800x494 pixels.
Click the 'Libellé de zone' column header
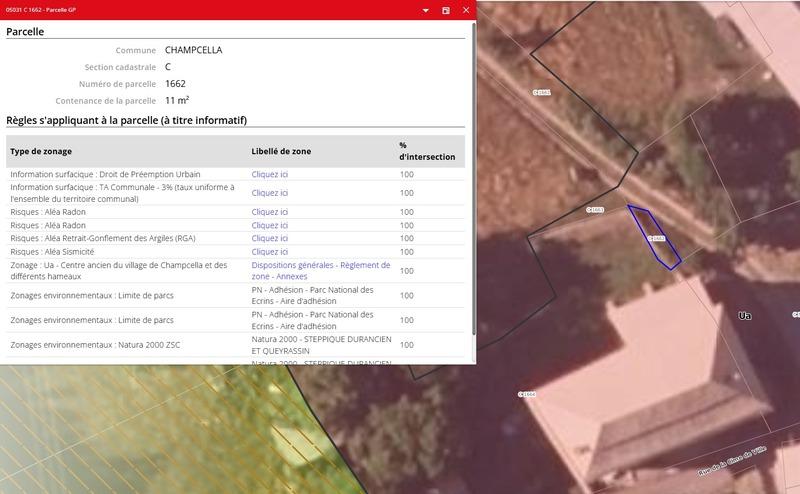coord(281,151)
